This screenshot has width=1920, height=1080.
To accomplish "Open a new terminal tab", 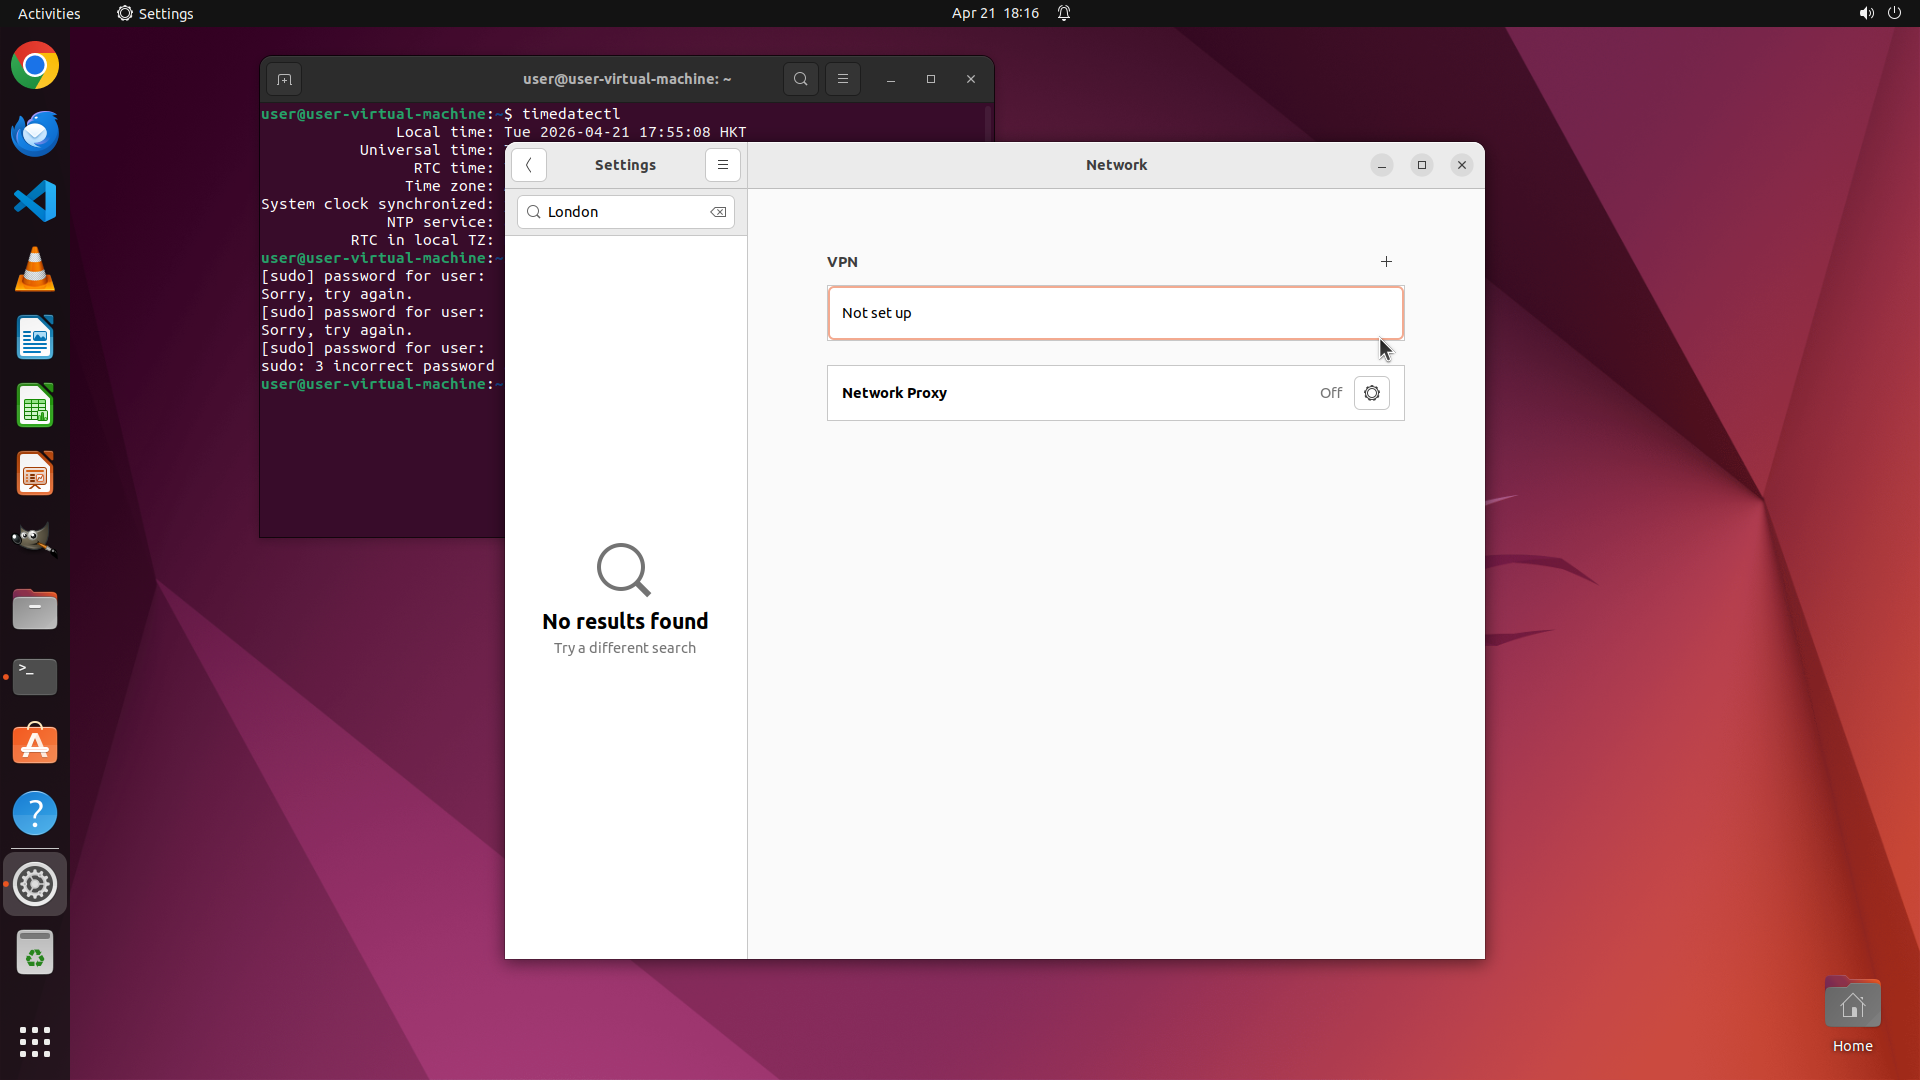I will (284, 79).
